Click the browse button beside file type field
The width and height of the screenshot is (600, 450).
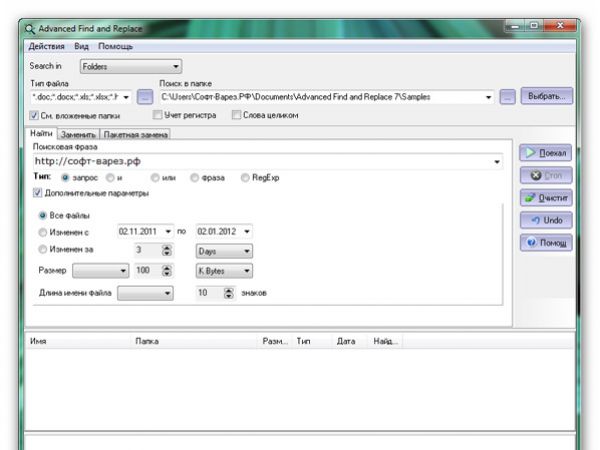coord(145,98)
